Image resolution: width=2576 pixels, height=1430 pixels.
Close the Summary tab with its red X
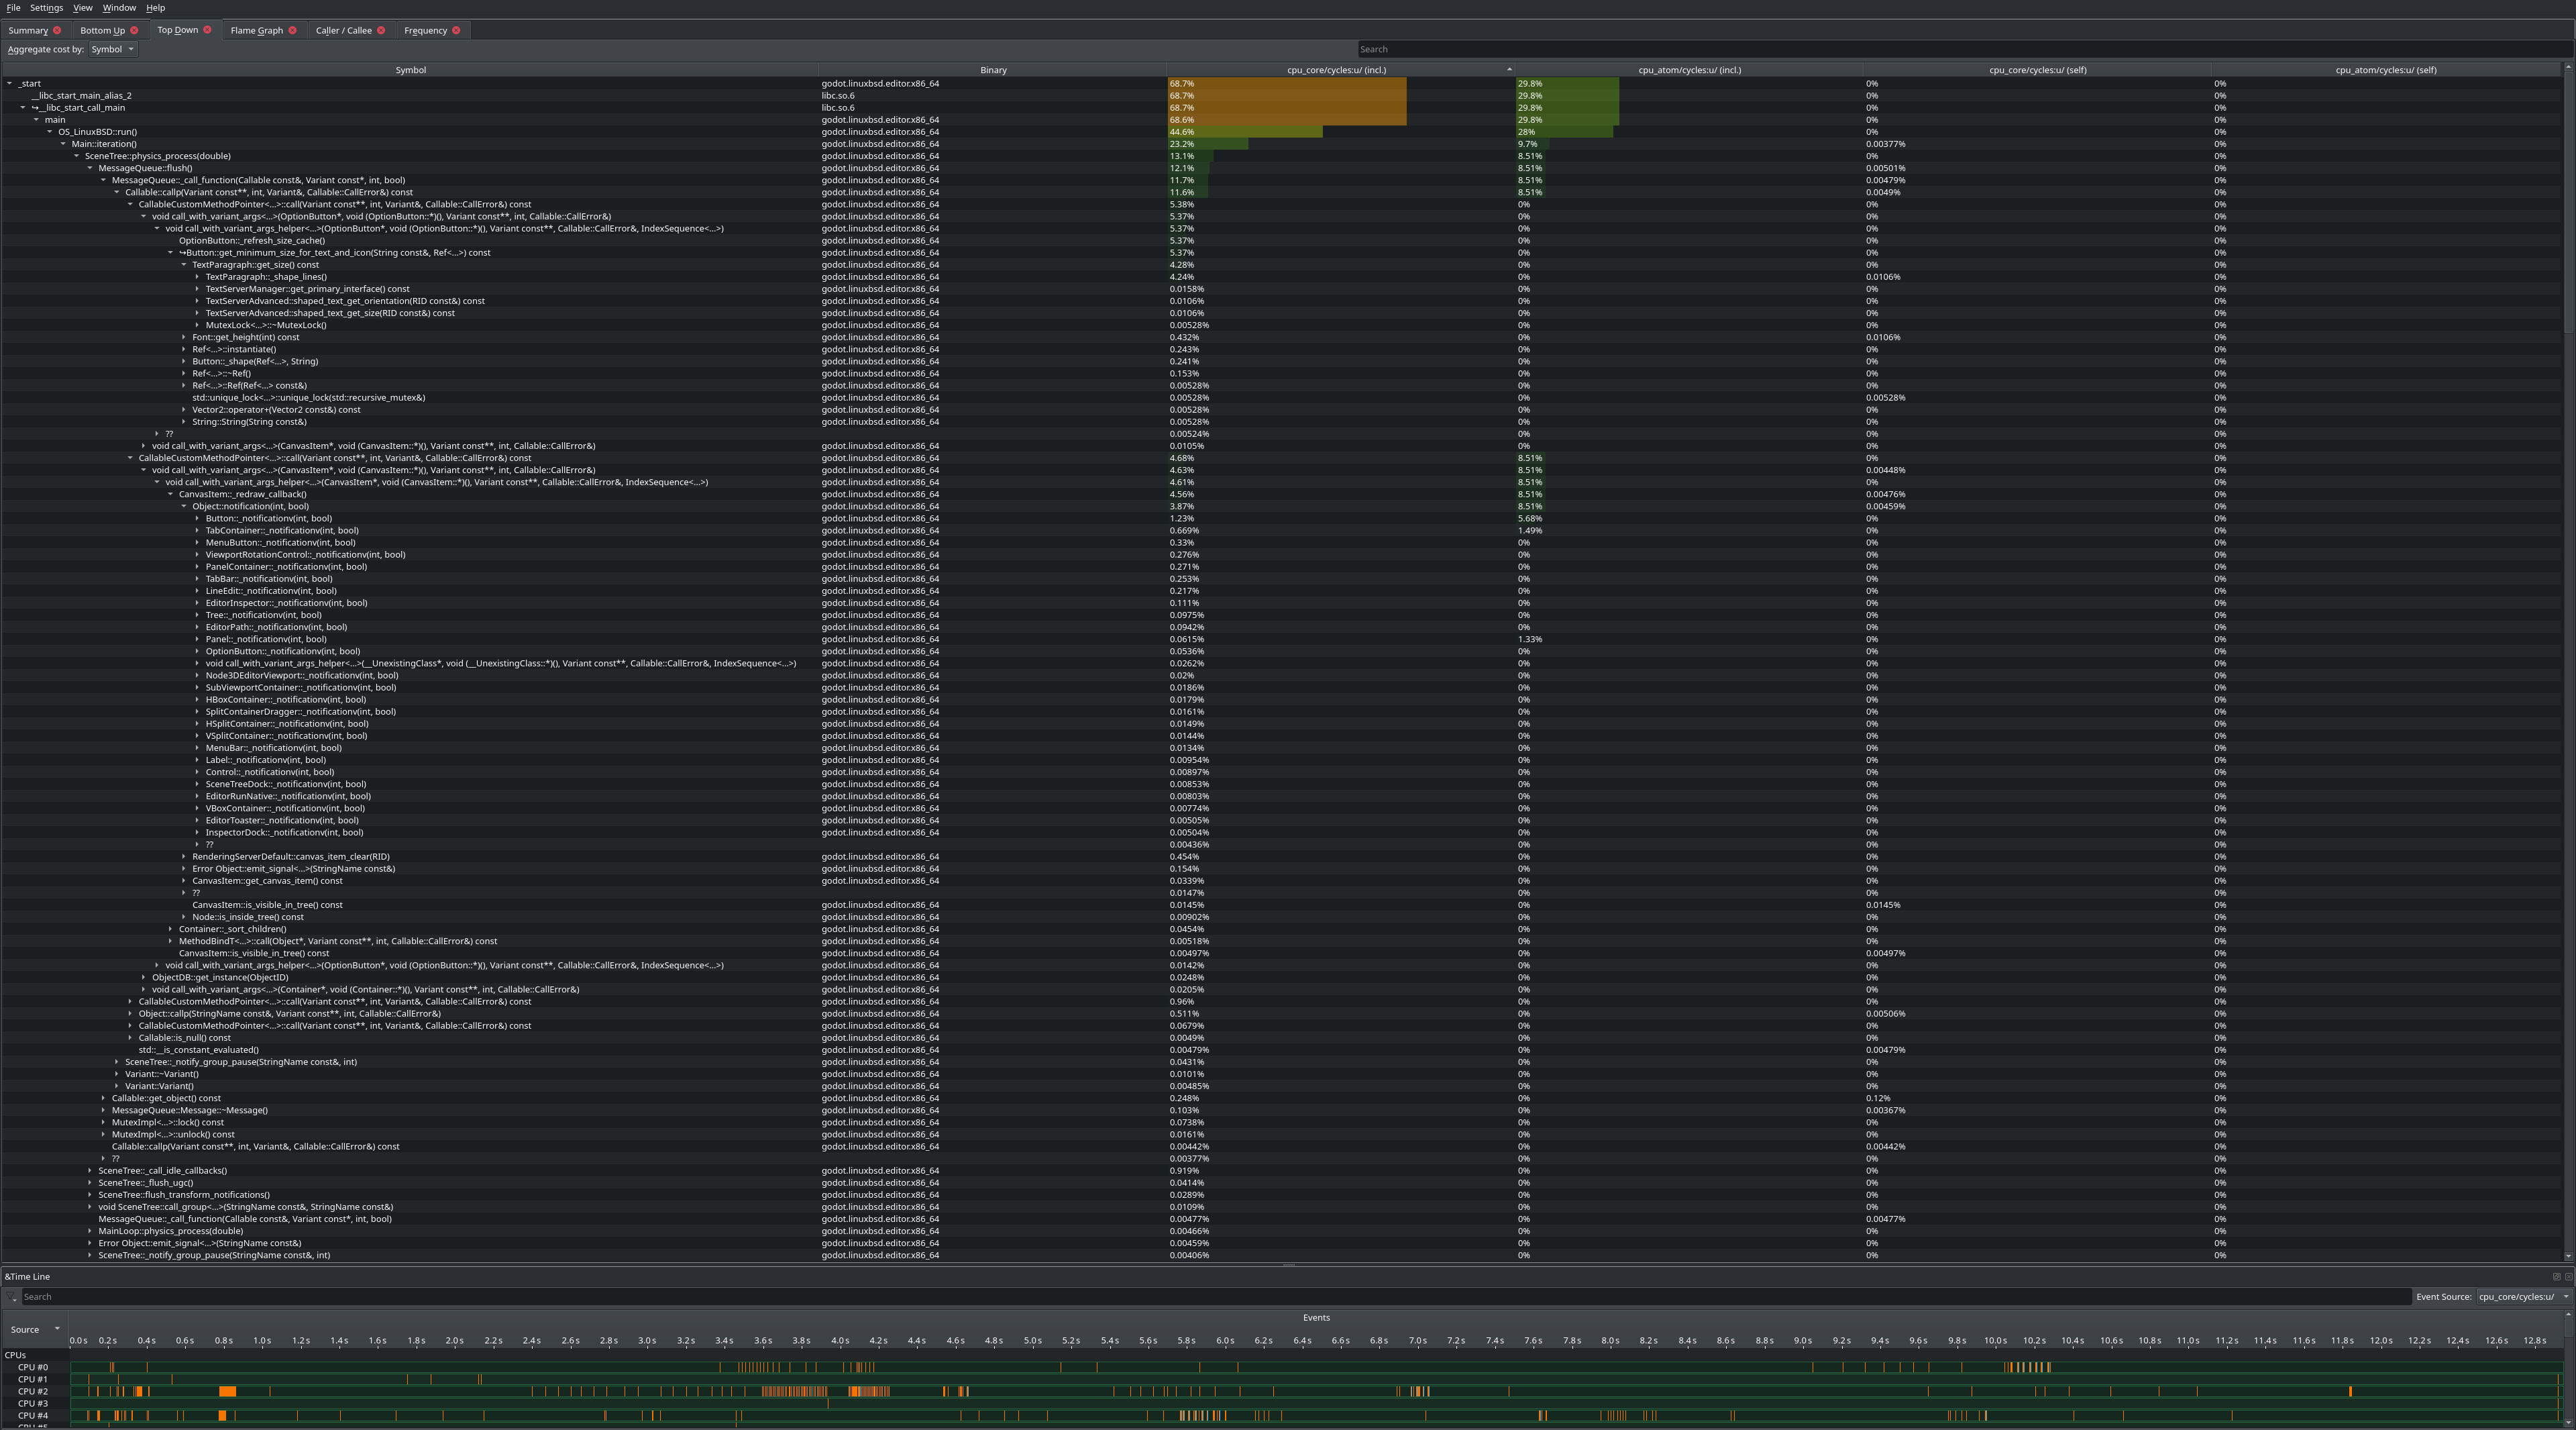57,30
